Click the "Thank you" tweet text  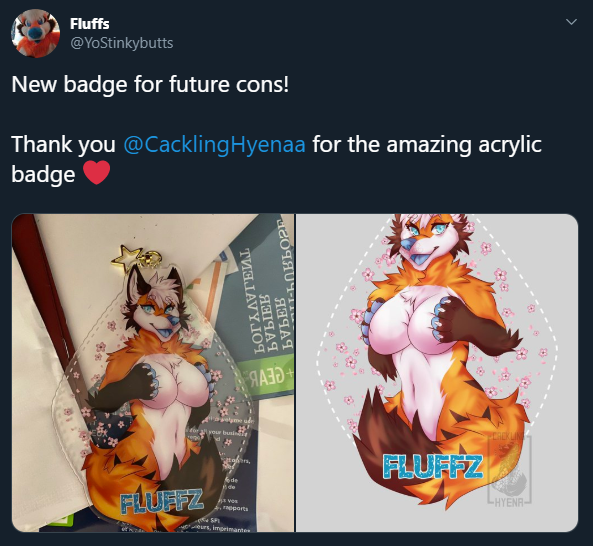(x=63, y=144)
